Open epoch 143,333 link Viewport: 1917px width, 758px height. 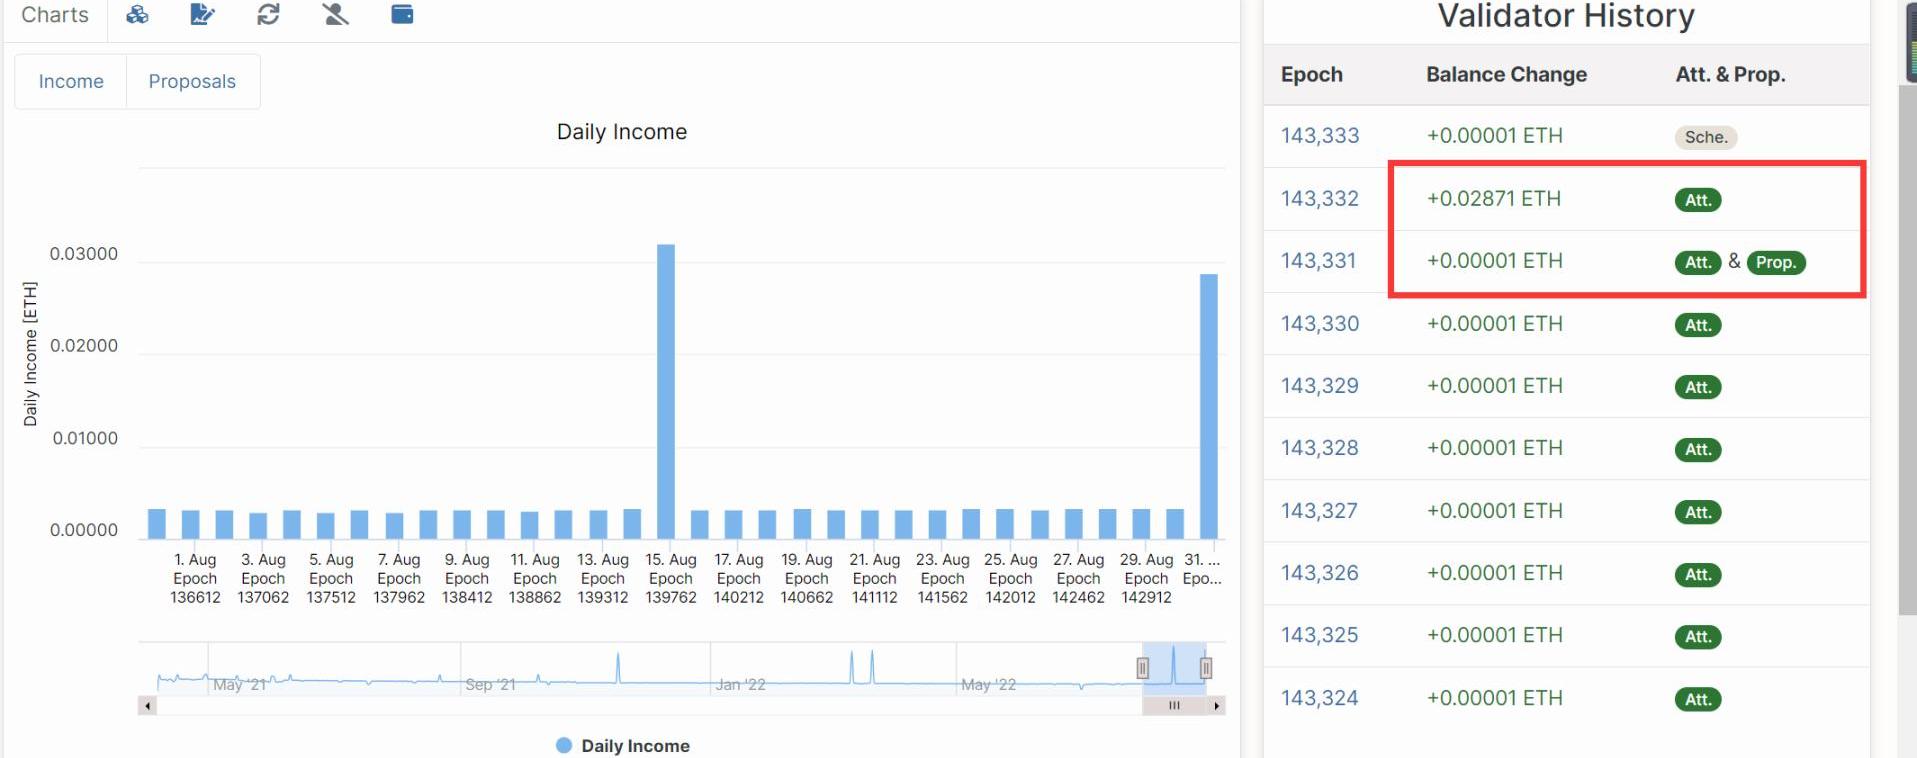(1320, 136)
